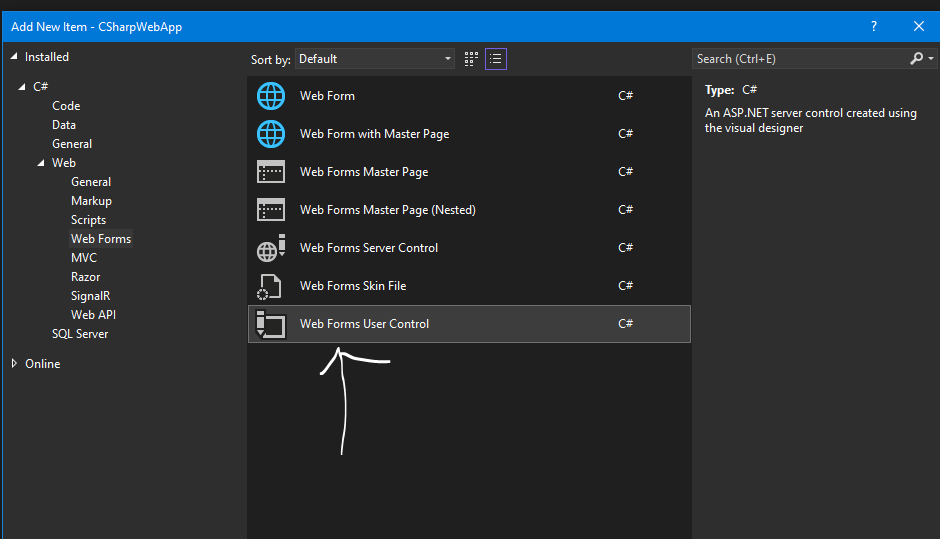Choose the Web Forms Skin File template name
Viewport: 940px width, 539px height.
click(x=353, y=286)
